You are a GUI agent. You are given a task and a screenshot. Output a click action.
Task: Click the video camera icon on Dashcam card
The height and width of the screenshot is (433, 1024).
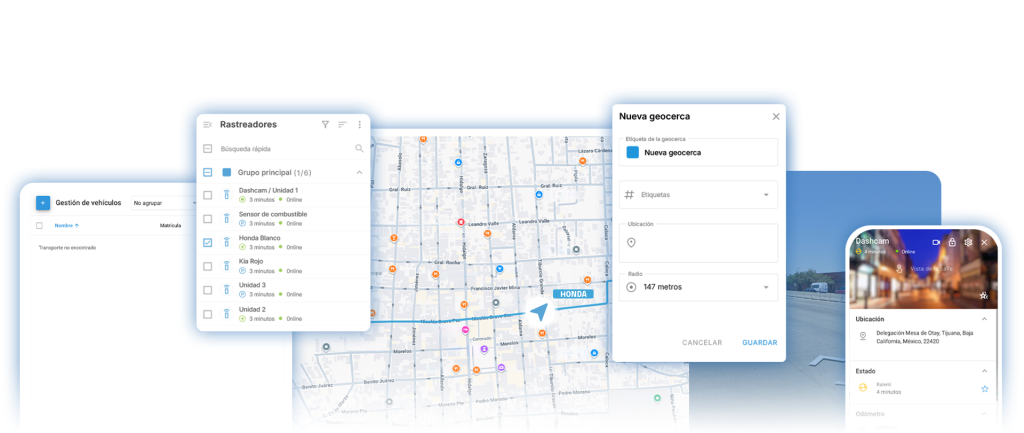[x=936, y=242]
